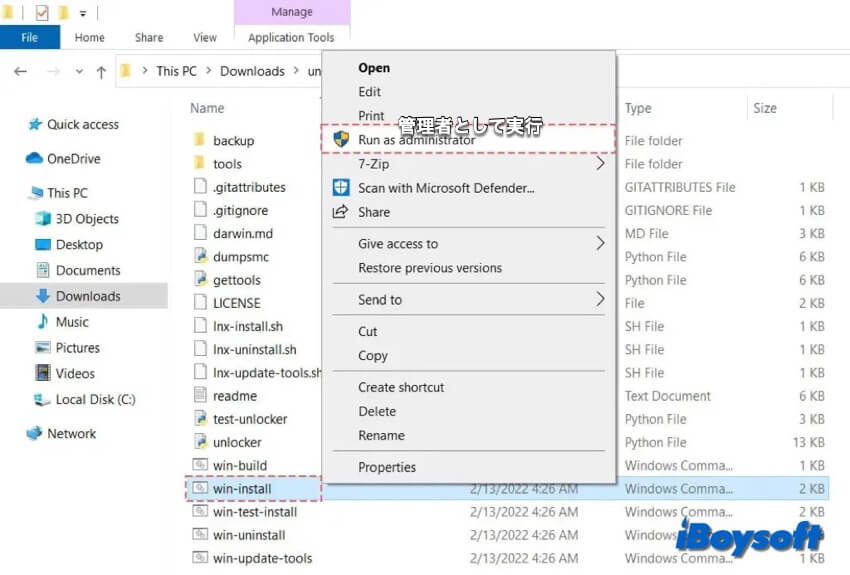Open recent locations dropdown chevron
850x575 pixels.
point(79,72)
